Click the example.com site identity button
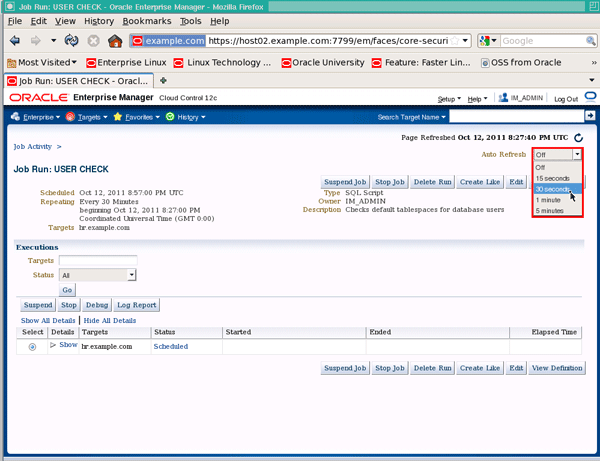600x461 pixels. [x=168, y=41]
